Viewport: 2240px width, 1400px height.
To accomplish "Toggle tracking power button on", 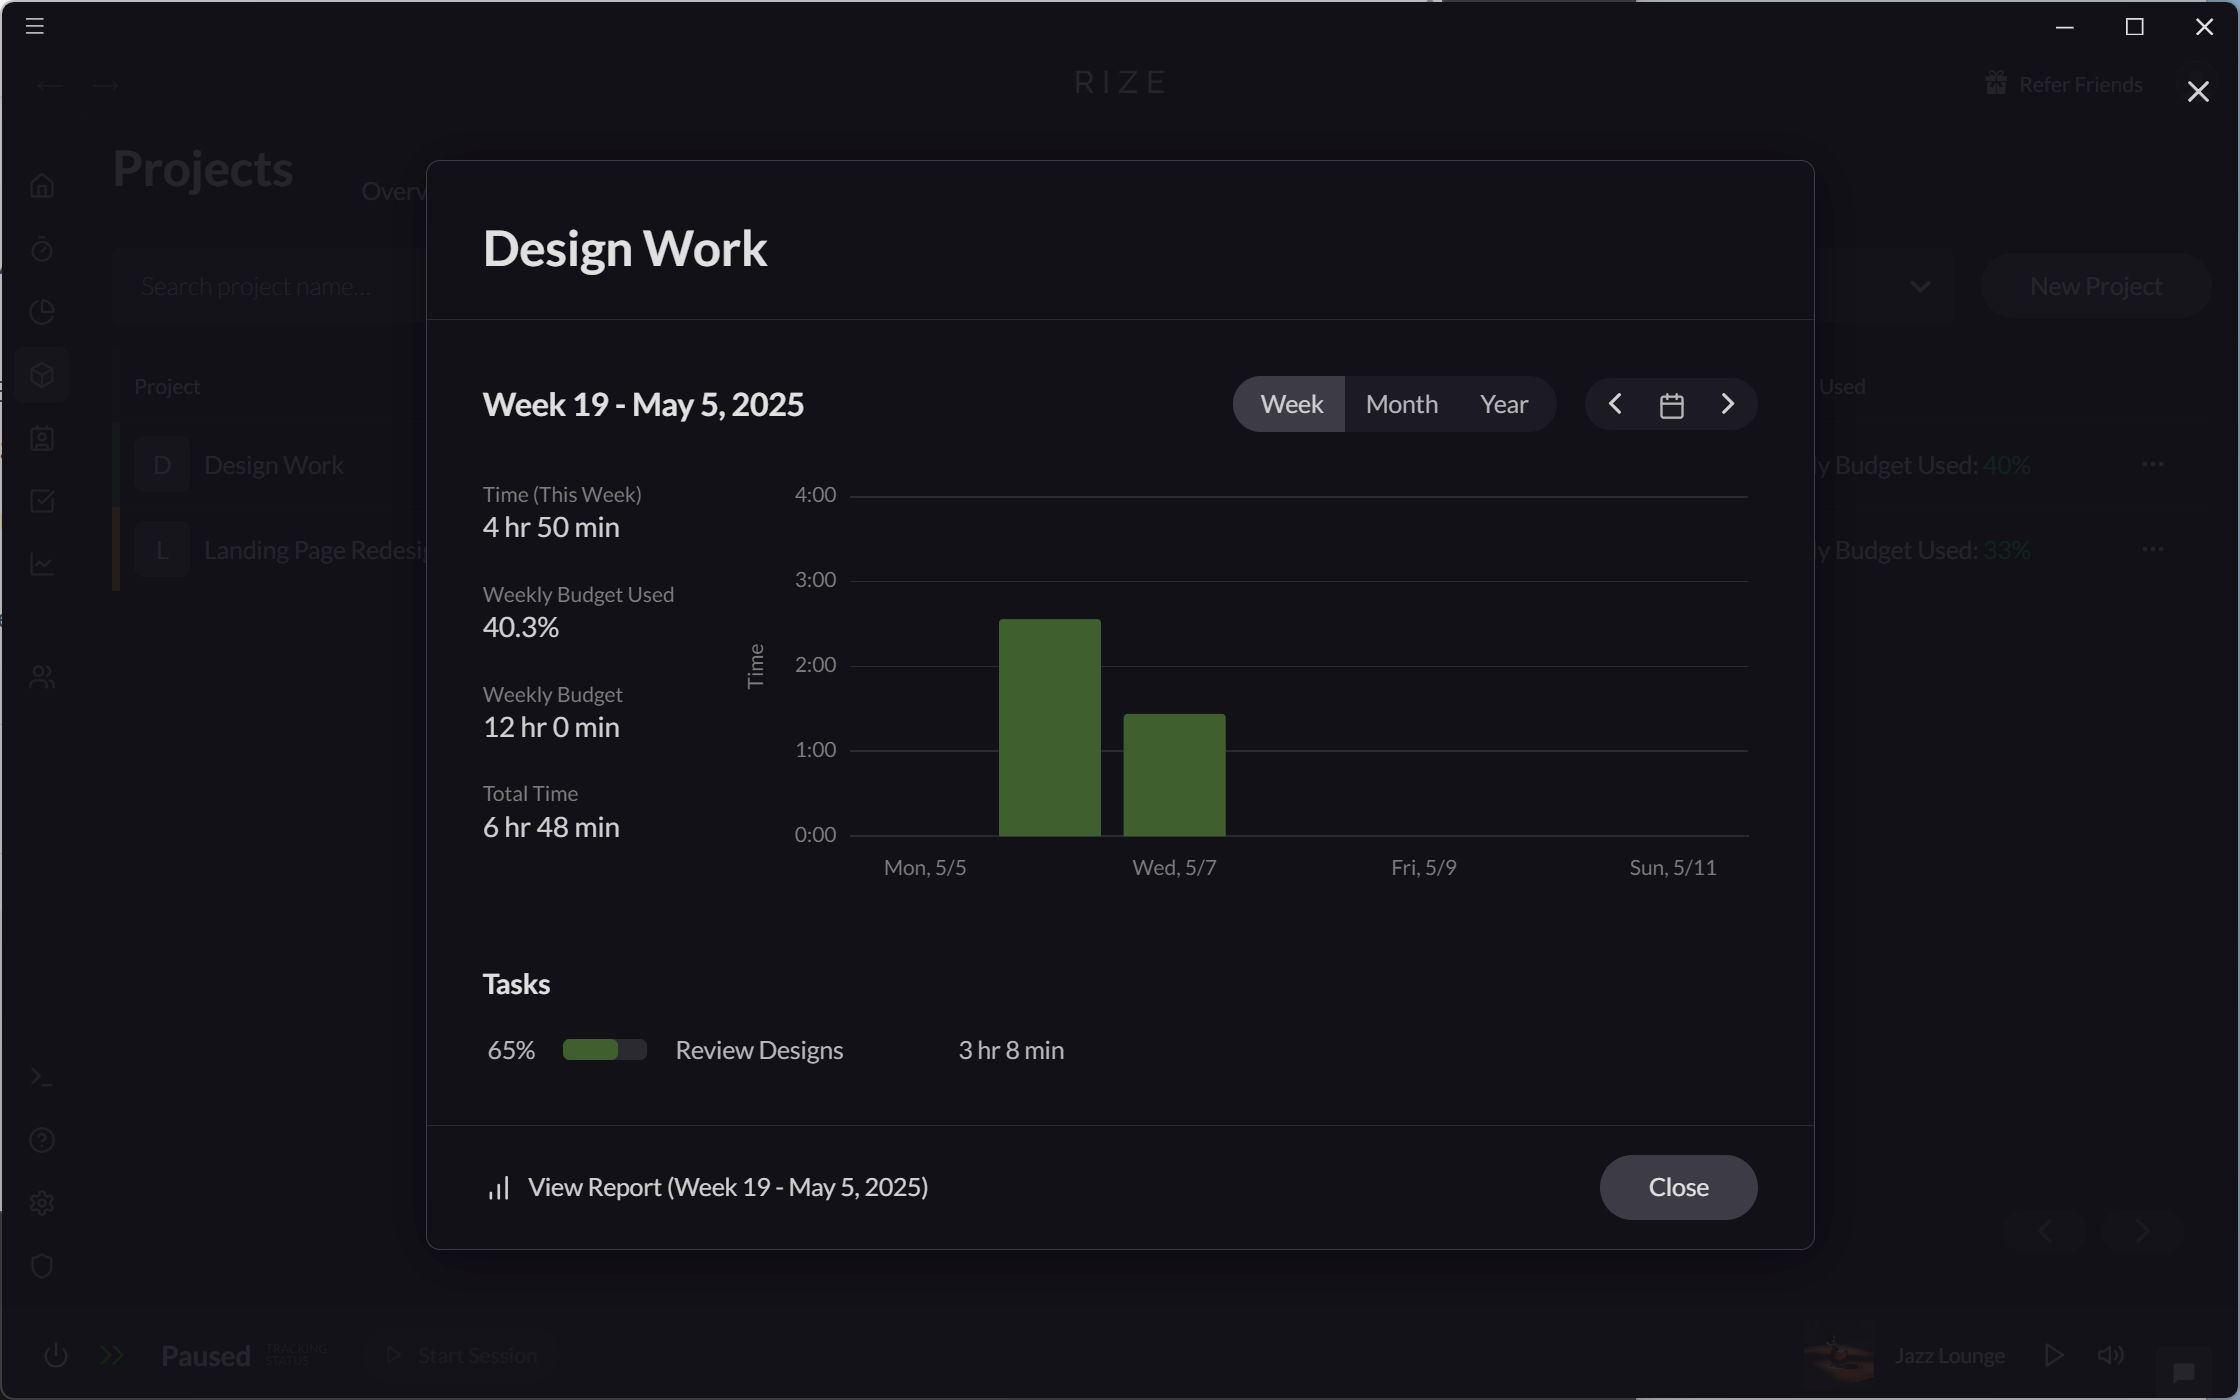I will [x=56, y=1355].
